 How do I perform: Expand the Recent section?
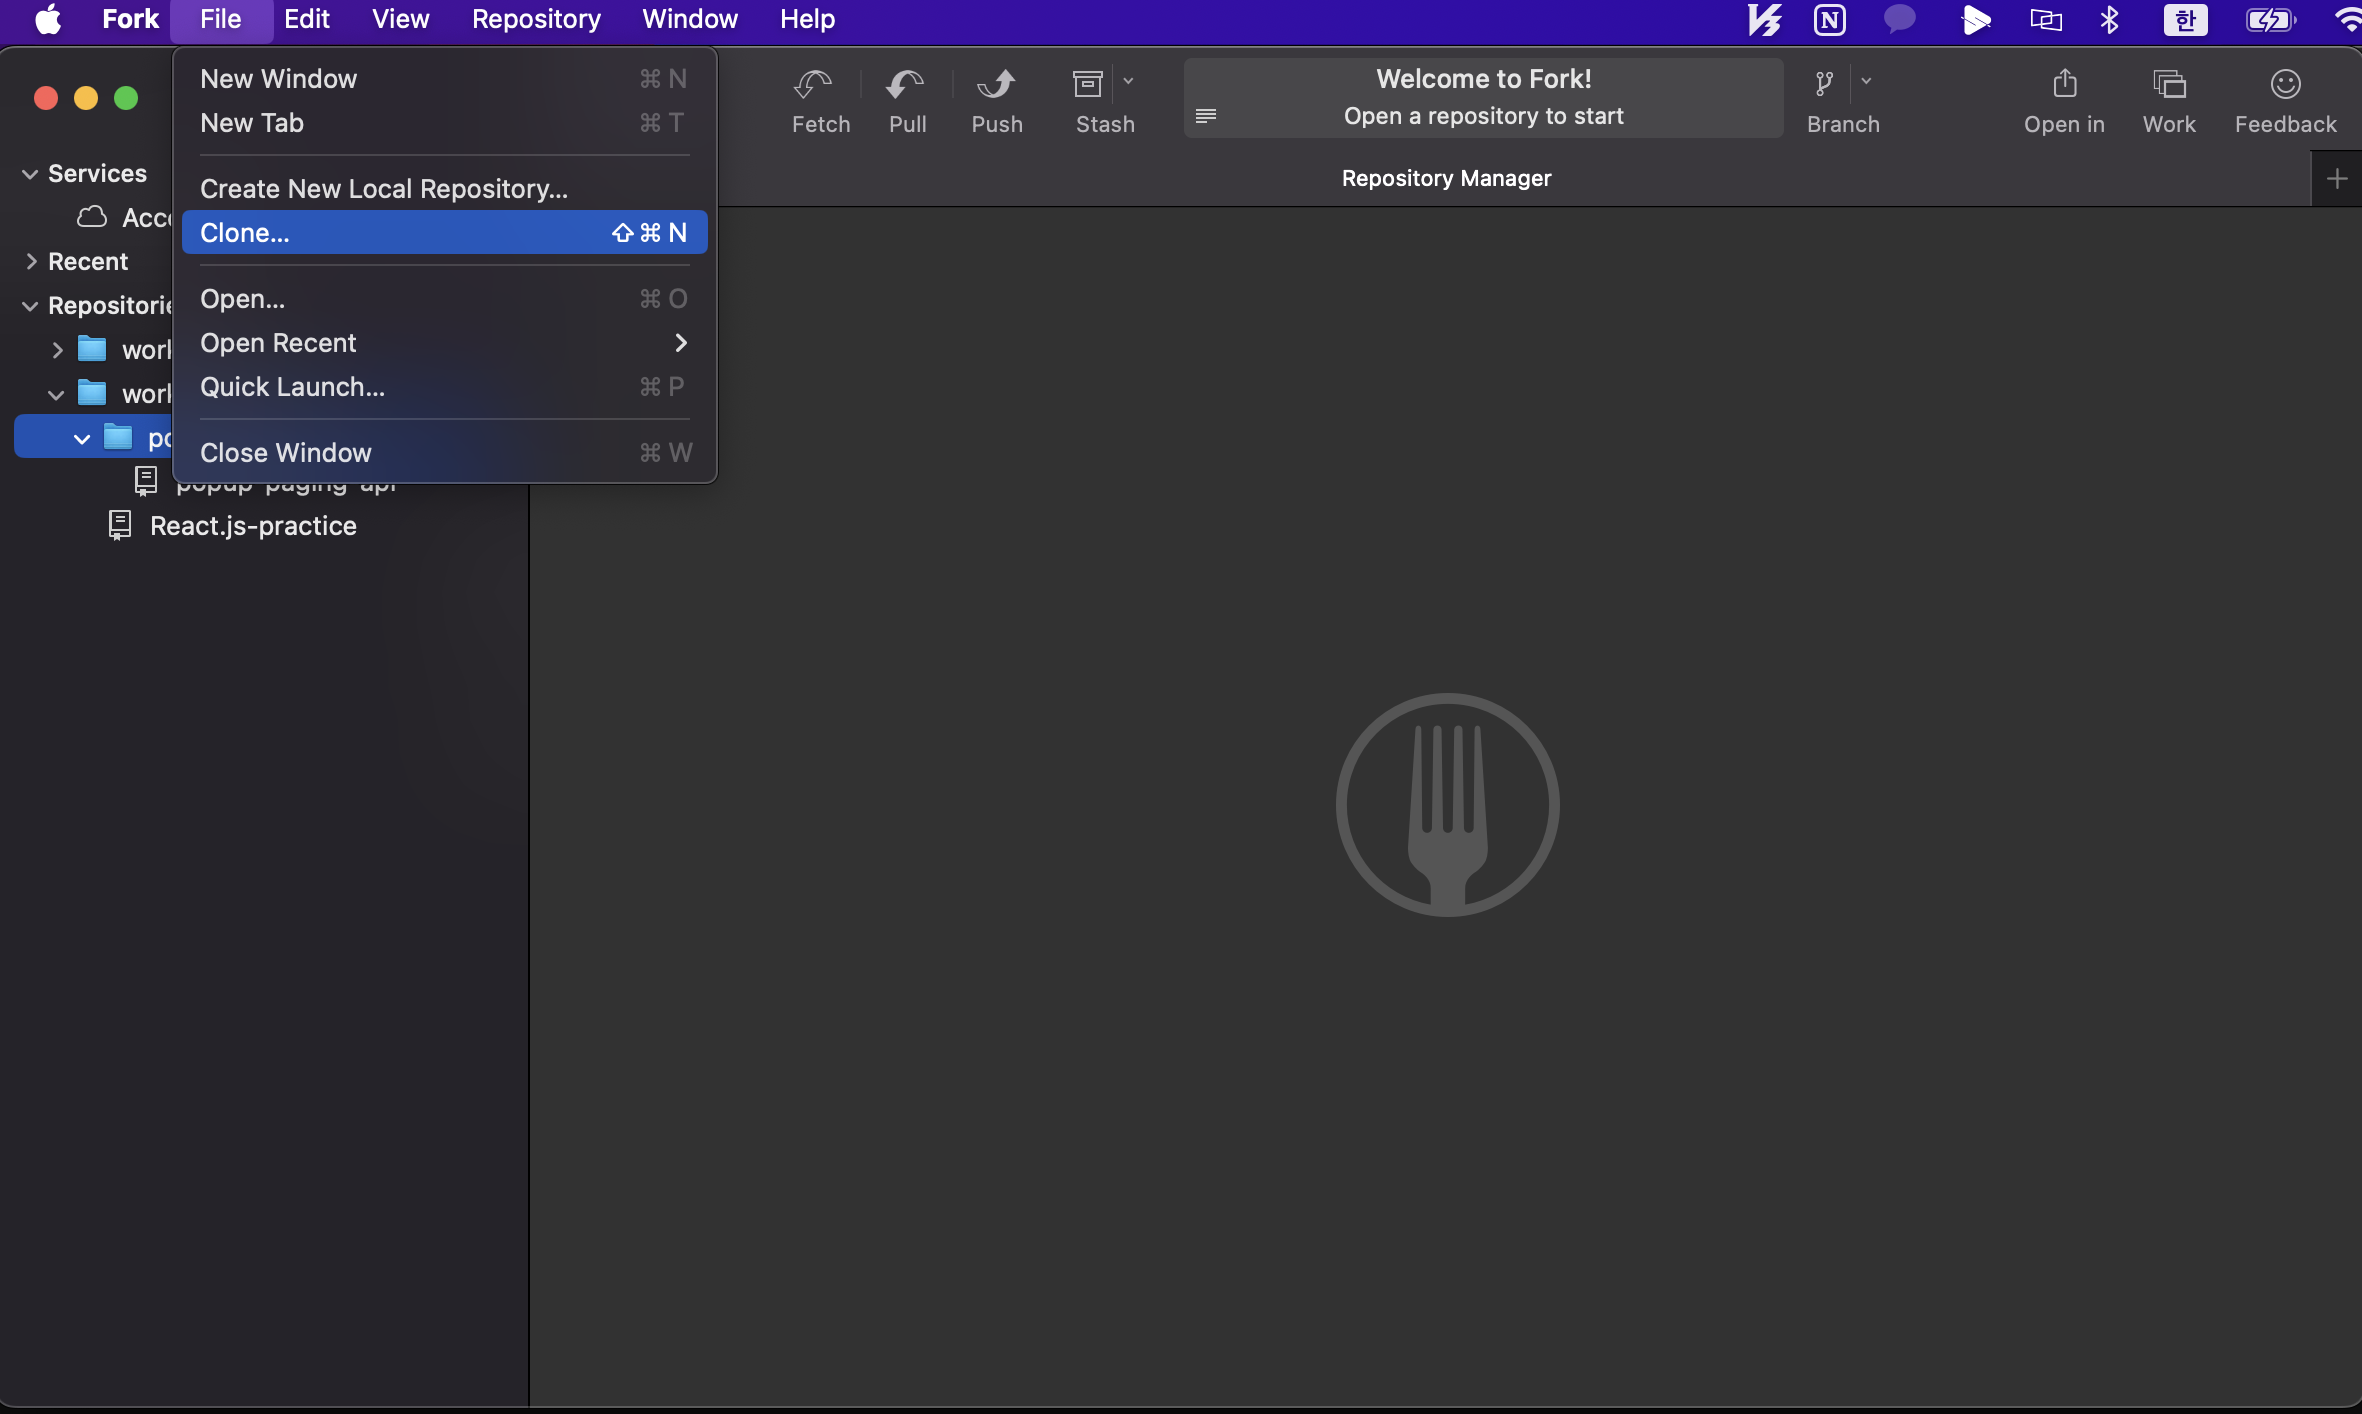tap(31, 262)
